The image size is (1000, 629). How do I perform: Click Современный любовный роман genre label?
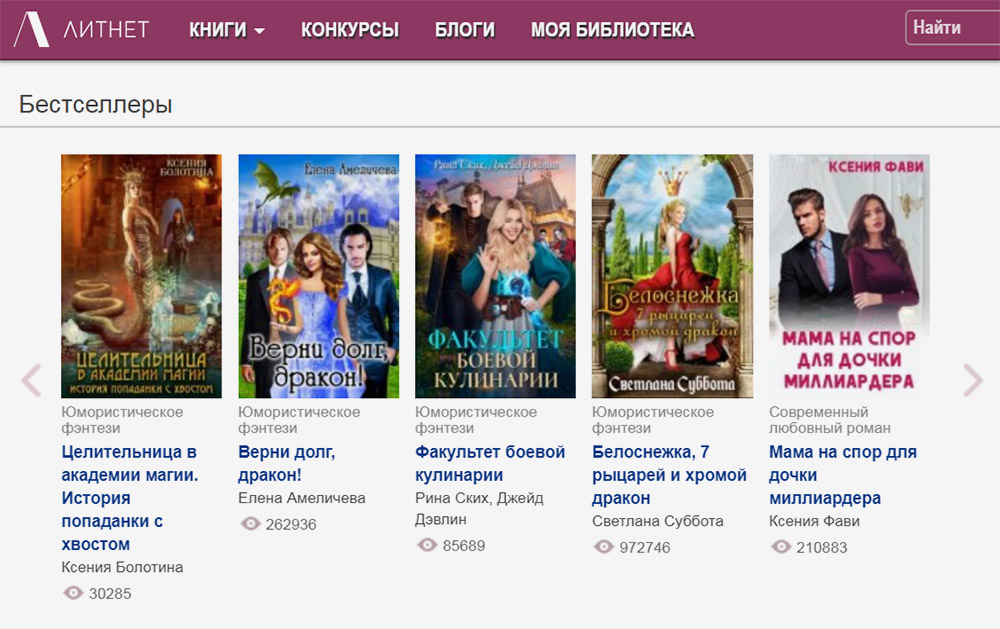pyautogui.click(x=830, y=420)
